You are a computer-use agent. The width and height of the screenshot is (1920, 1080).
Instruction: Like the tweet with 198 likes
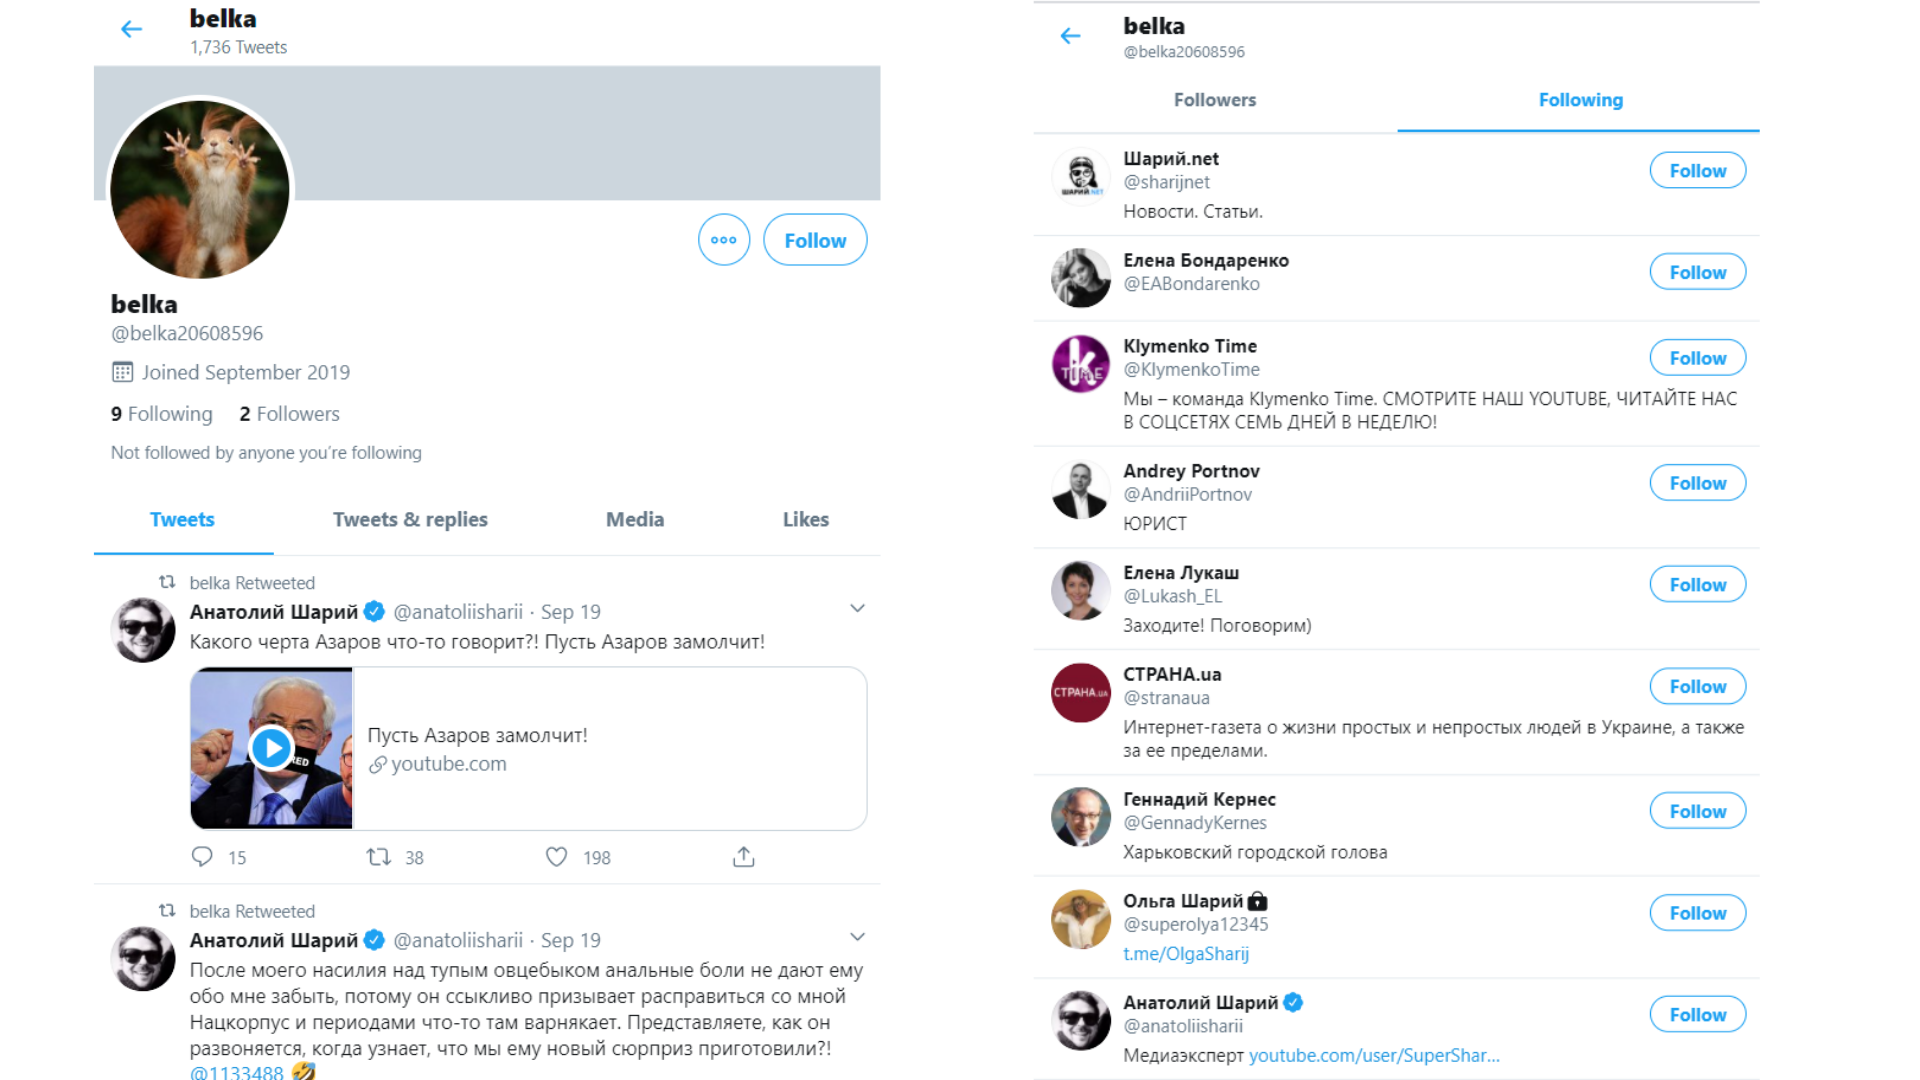pos(556,857)
